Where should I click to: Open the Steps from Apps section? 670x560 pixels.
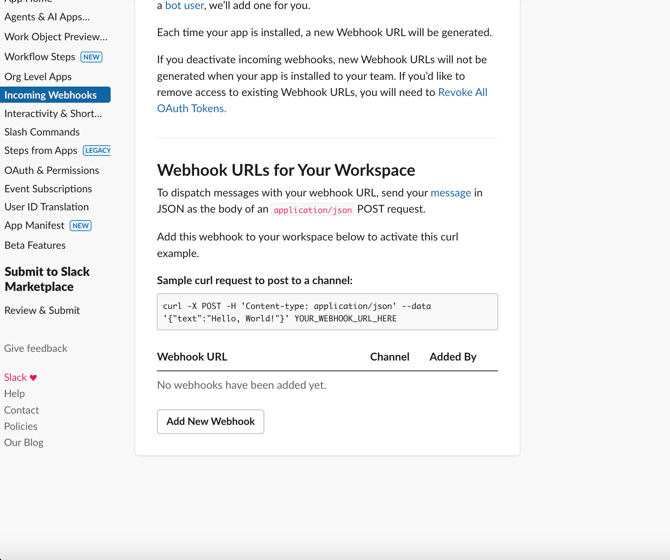(41, 150)
